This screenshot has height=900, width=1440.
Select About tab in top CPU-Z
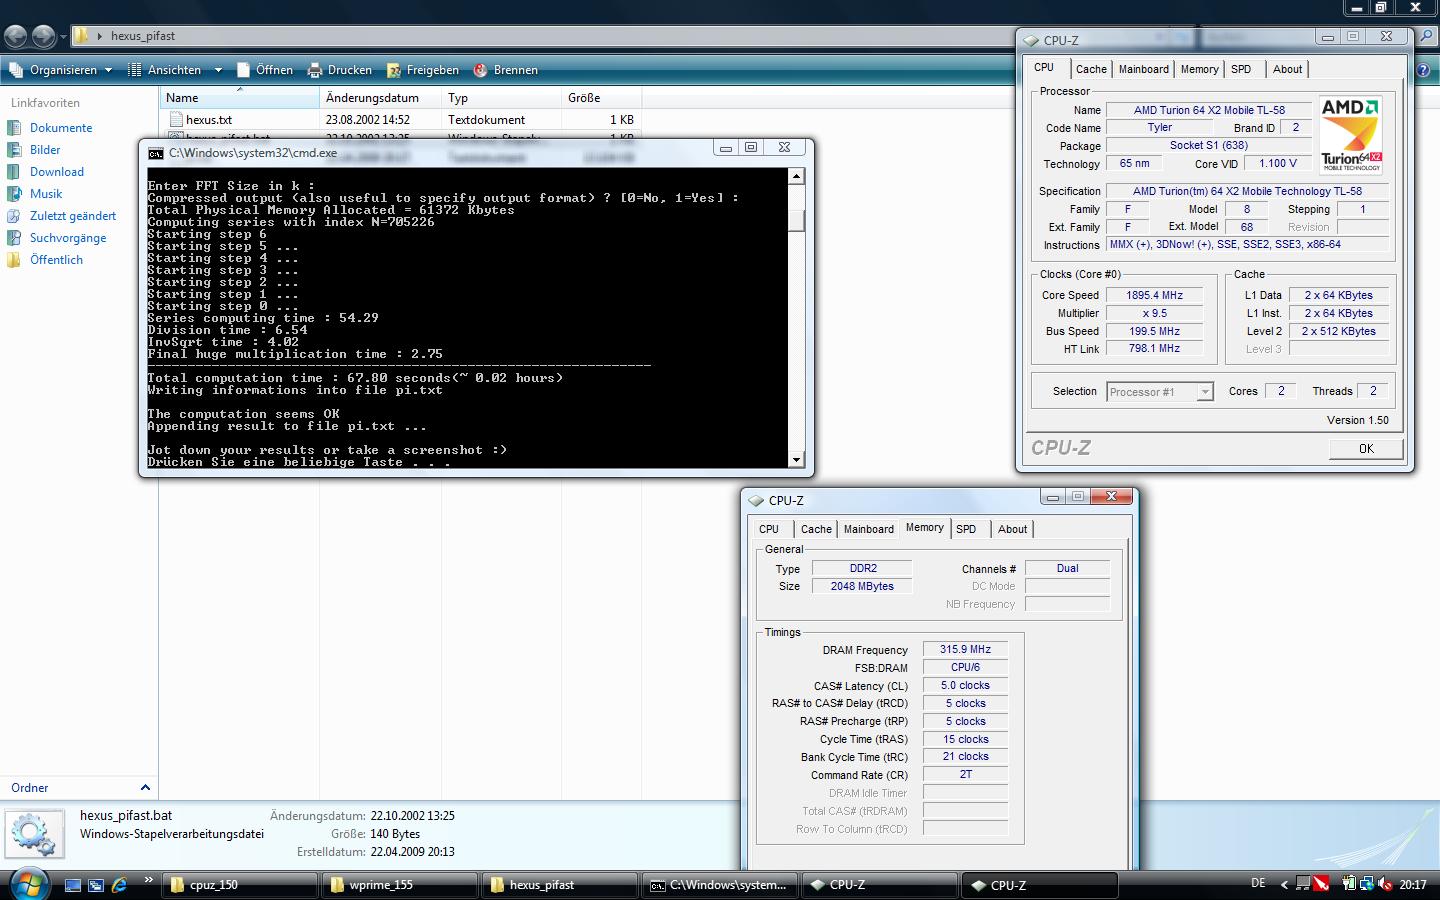point(1288,69)
